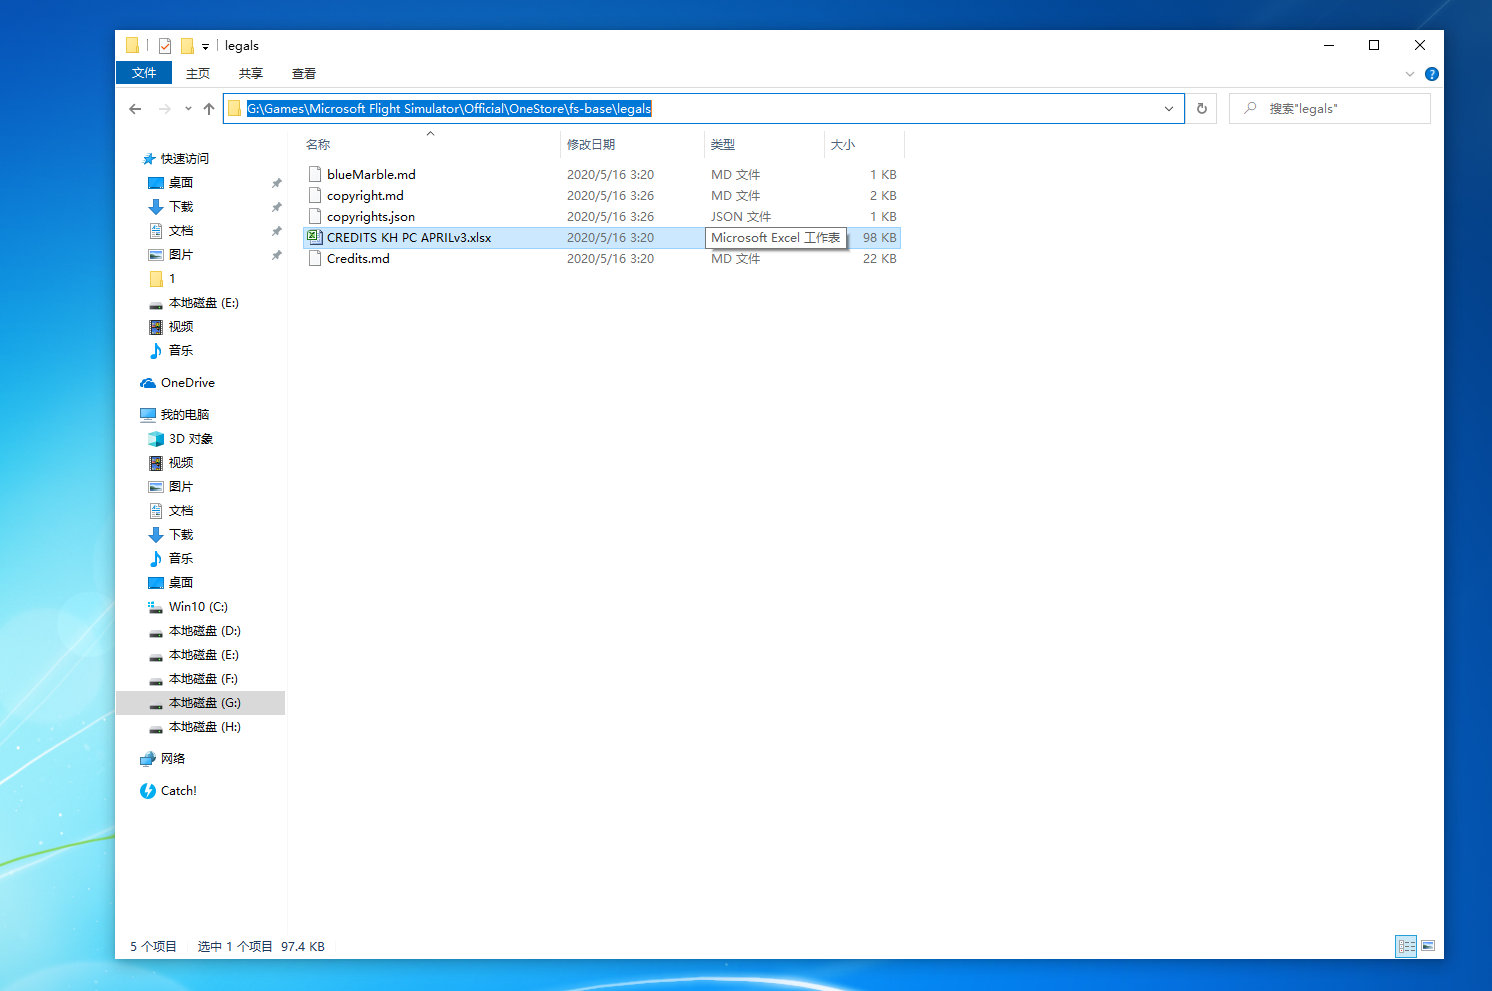This screenshot has height=991, width=1492.
Task: Open 文档 under 我的电脑
Action: pos(181,511)
